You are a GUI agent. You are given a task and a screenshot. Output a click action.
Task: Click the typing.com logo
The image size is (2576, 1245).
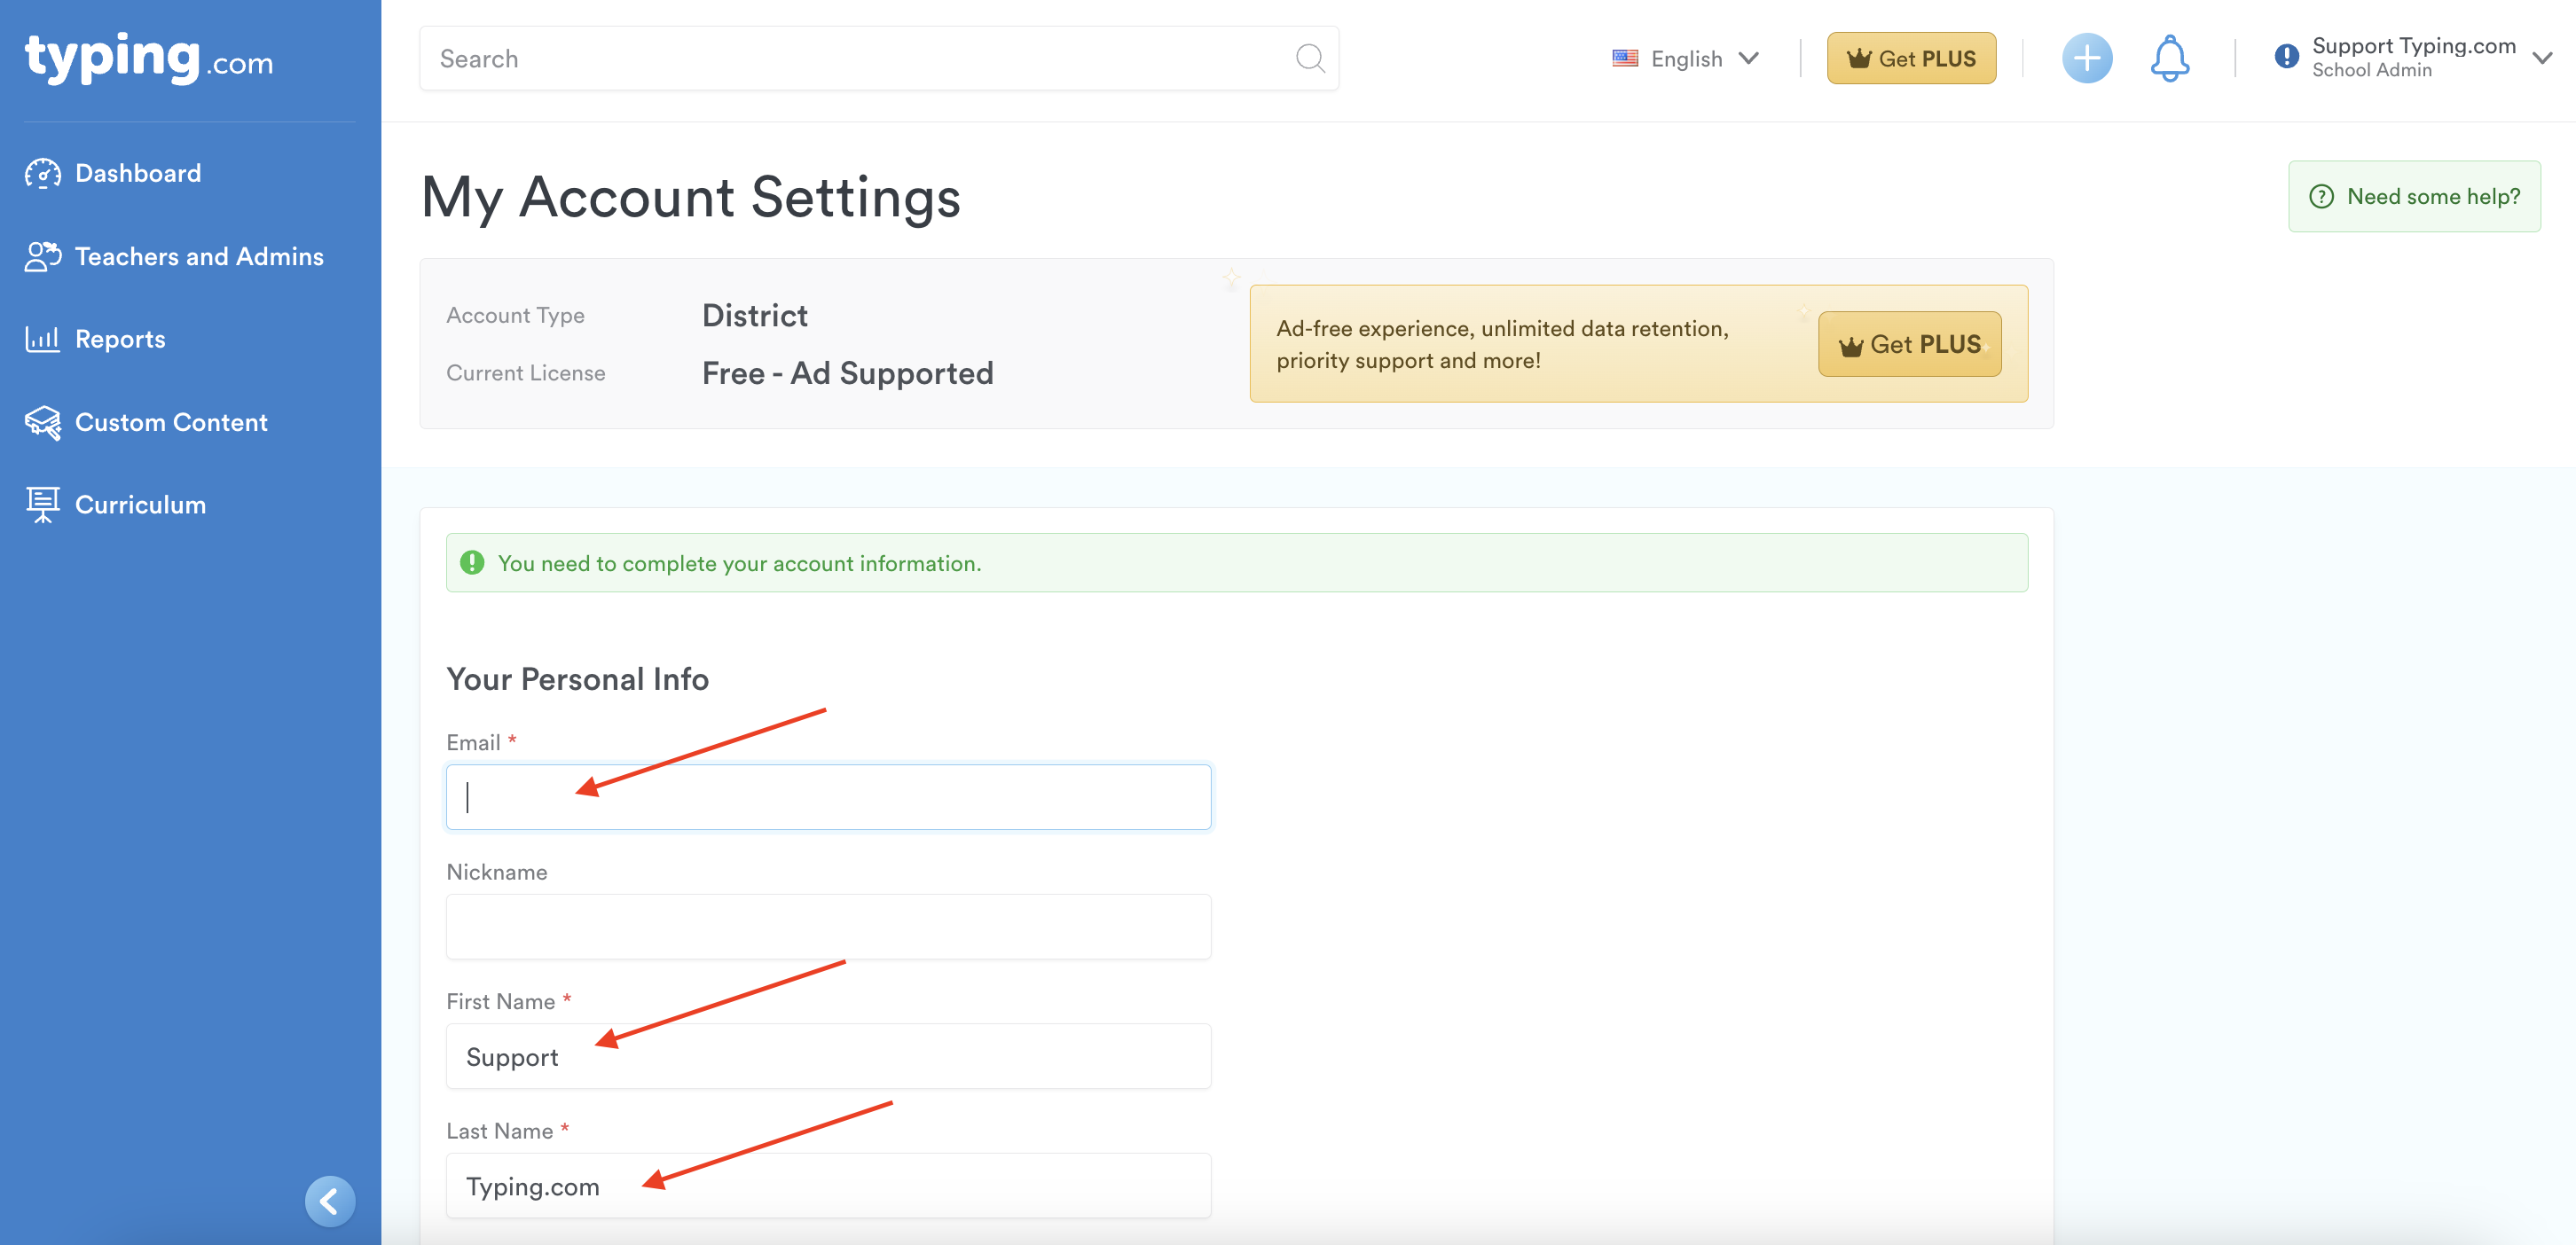pyautogui.click(x=149, y=58)
